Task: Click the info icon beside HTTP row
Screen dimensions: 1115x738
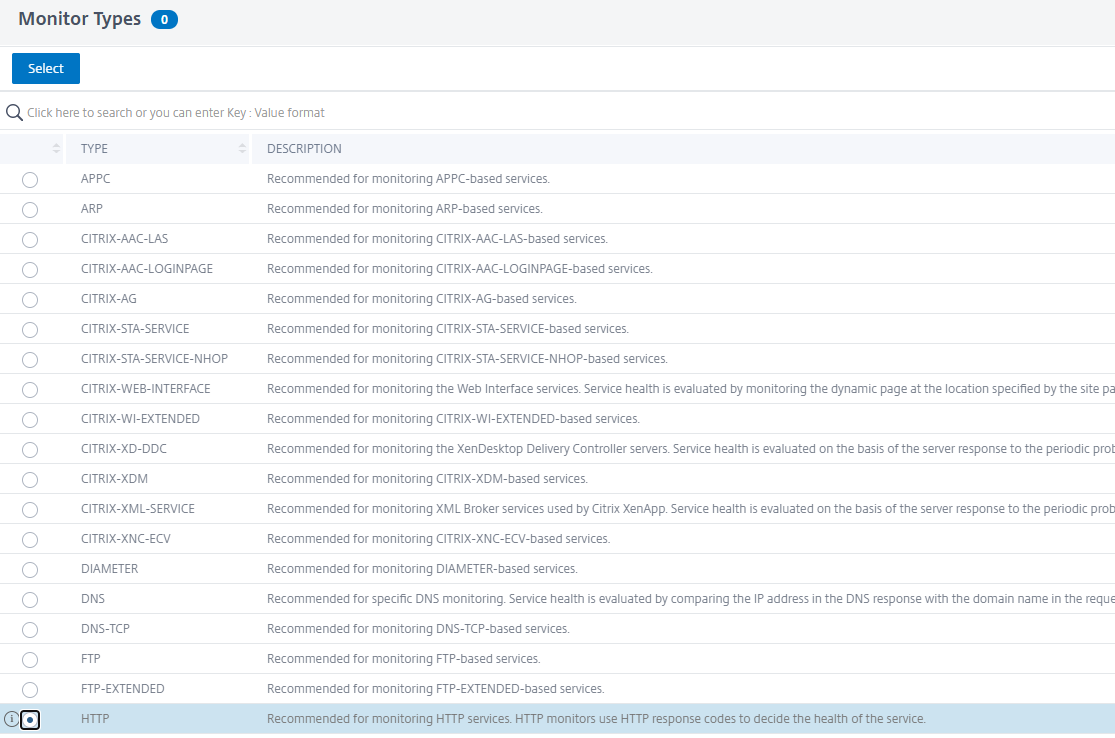Action: pos(12,719)
